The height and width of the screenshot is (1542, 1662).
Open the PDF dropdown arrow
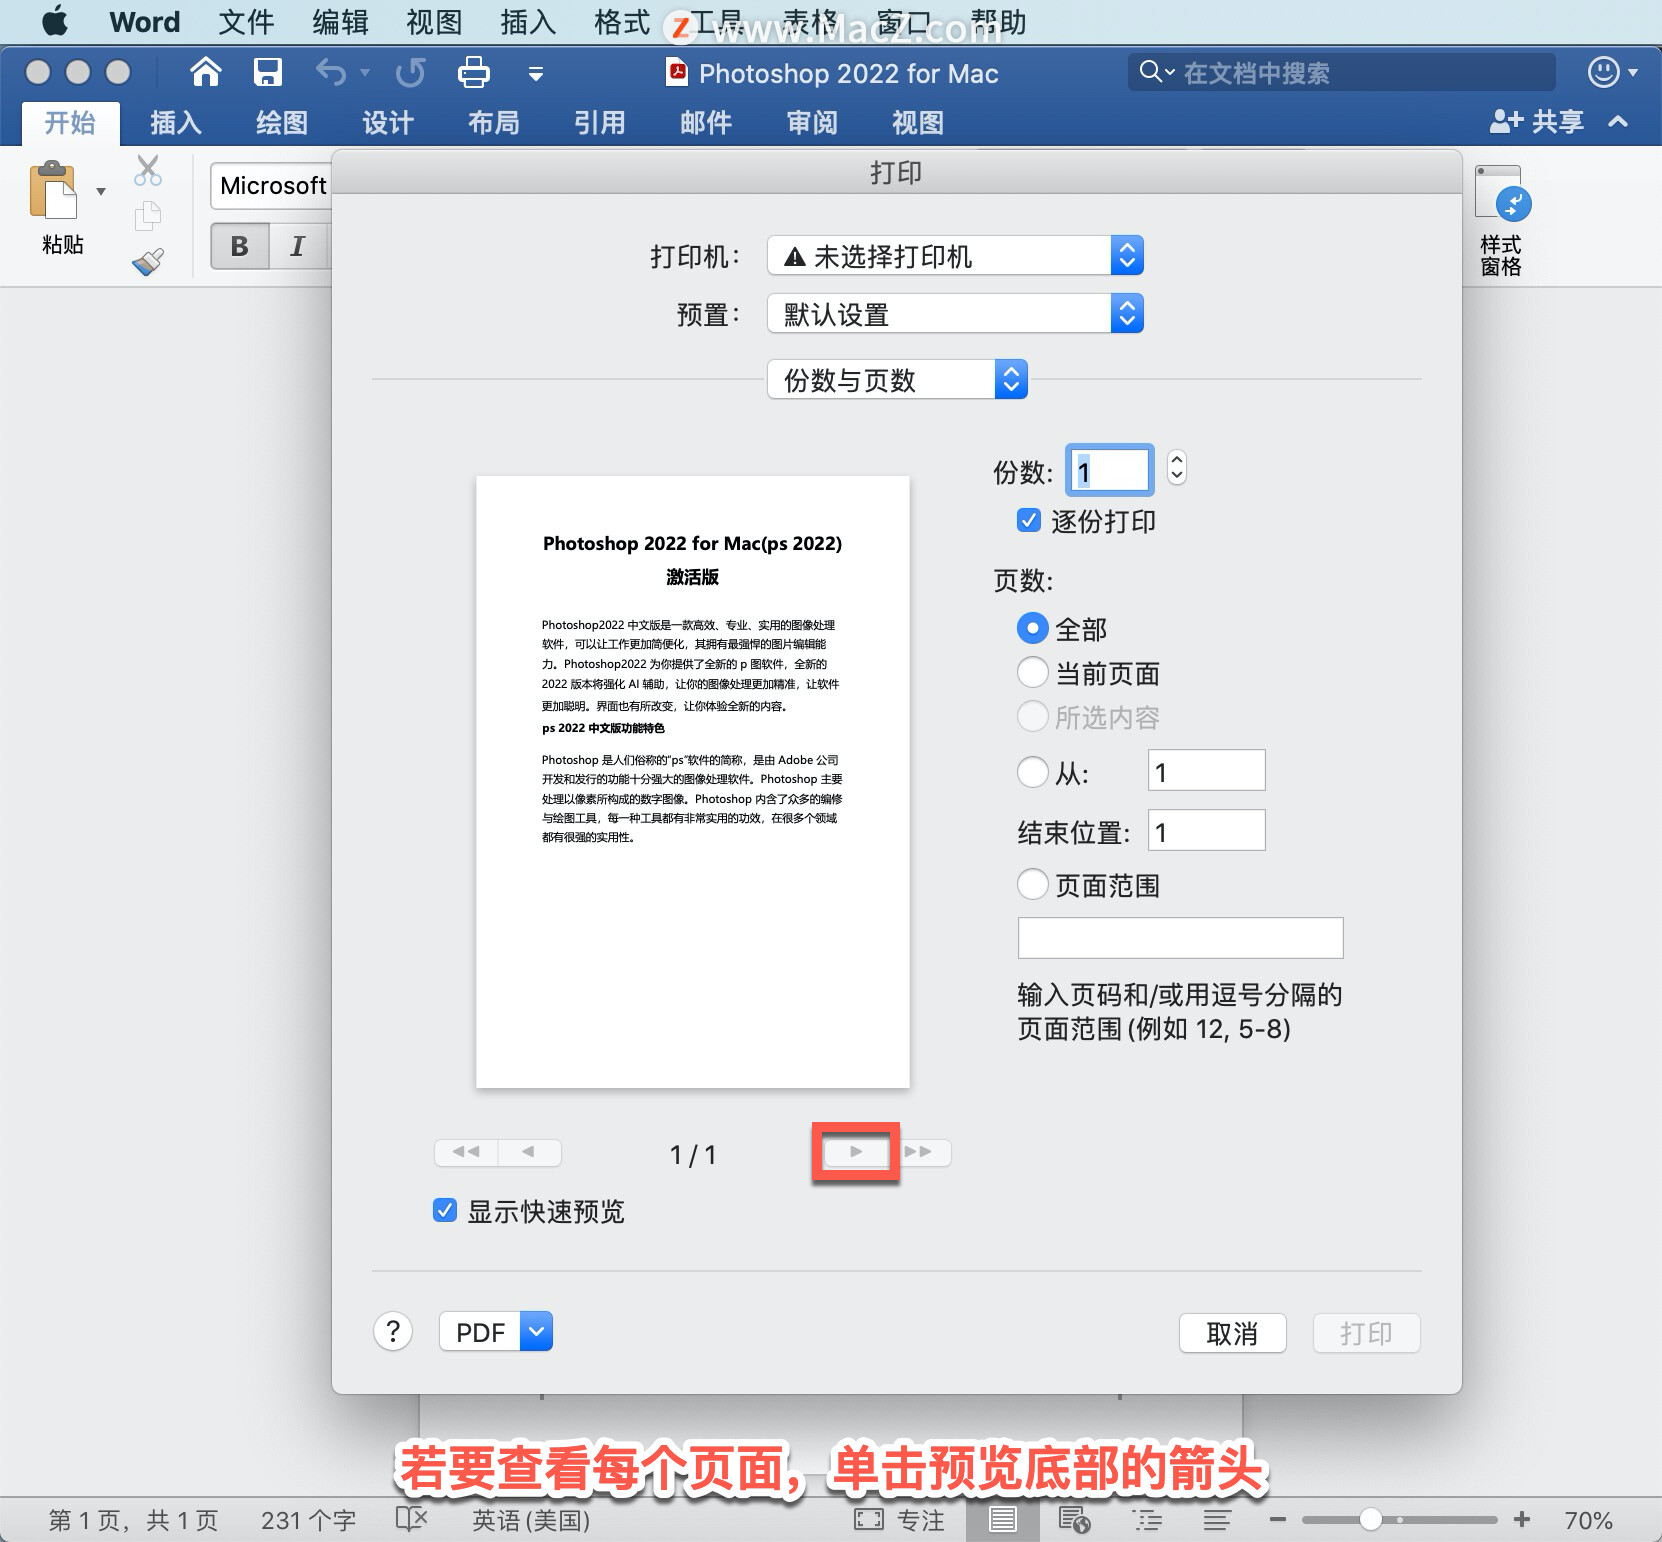(x=537, y=1331)
